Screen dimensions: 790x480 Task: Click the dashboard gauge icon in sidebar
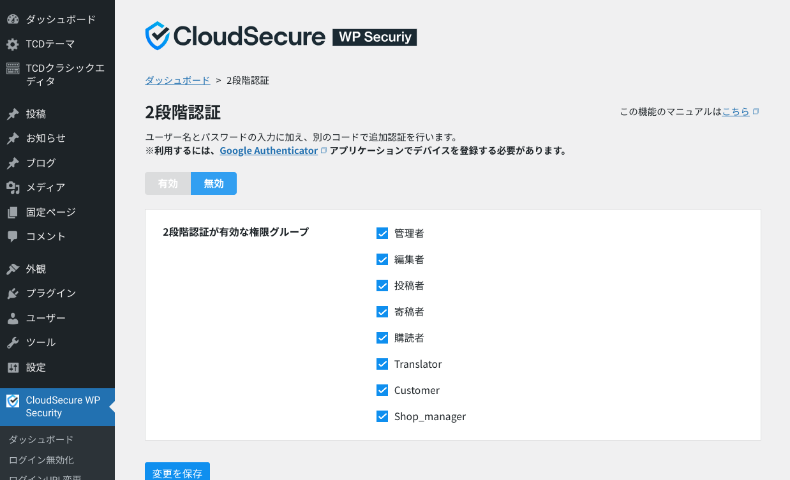coord(13,19)
